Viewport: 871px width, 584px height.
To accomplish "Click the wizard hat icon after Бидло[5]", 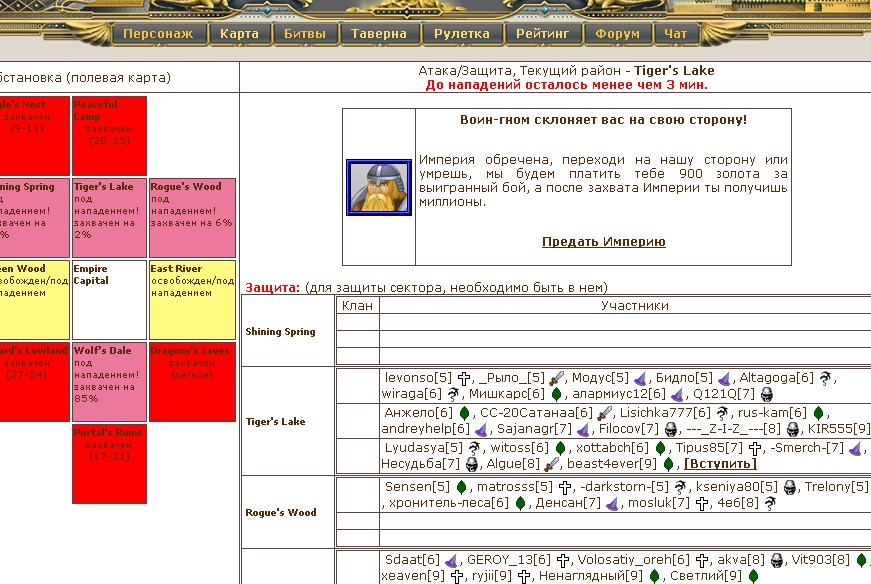I will click(724, 378).
